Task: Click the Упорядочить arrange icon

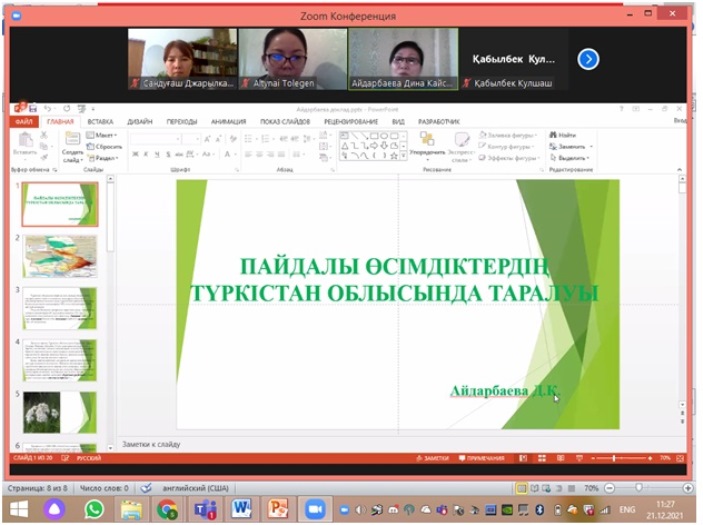Action: coord(427,144)
